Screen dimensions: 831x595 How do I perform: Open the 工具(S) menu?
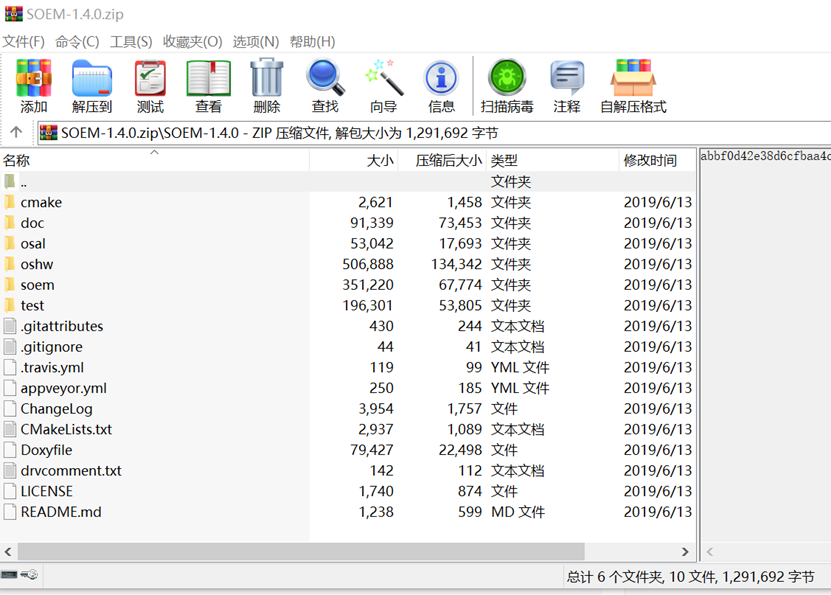131,41
